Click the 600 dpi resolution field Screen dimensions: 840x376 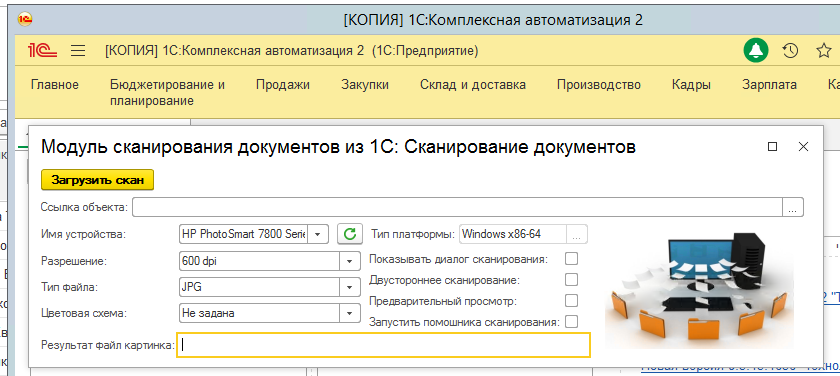pyautogui.click(x=260, y=261)
